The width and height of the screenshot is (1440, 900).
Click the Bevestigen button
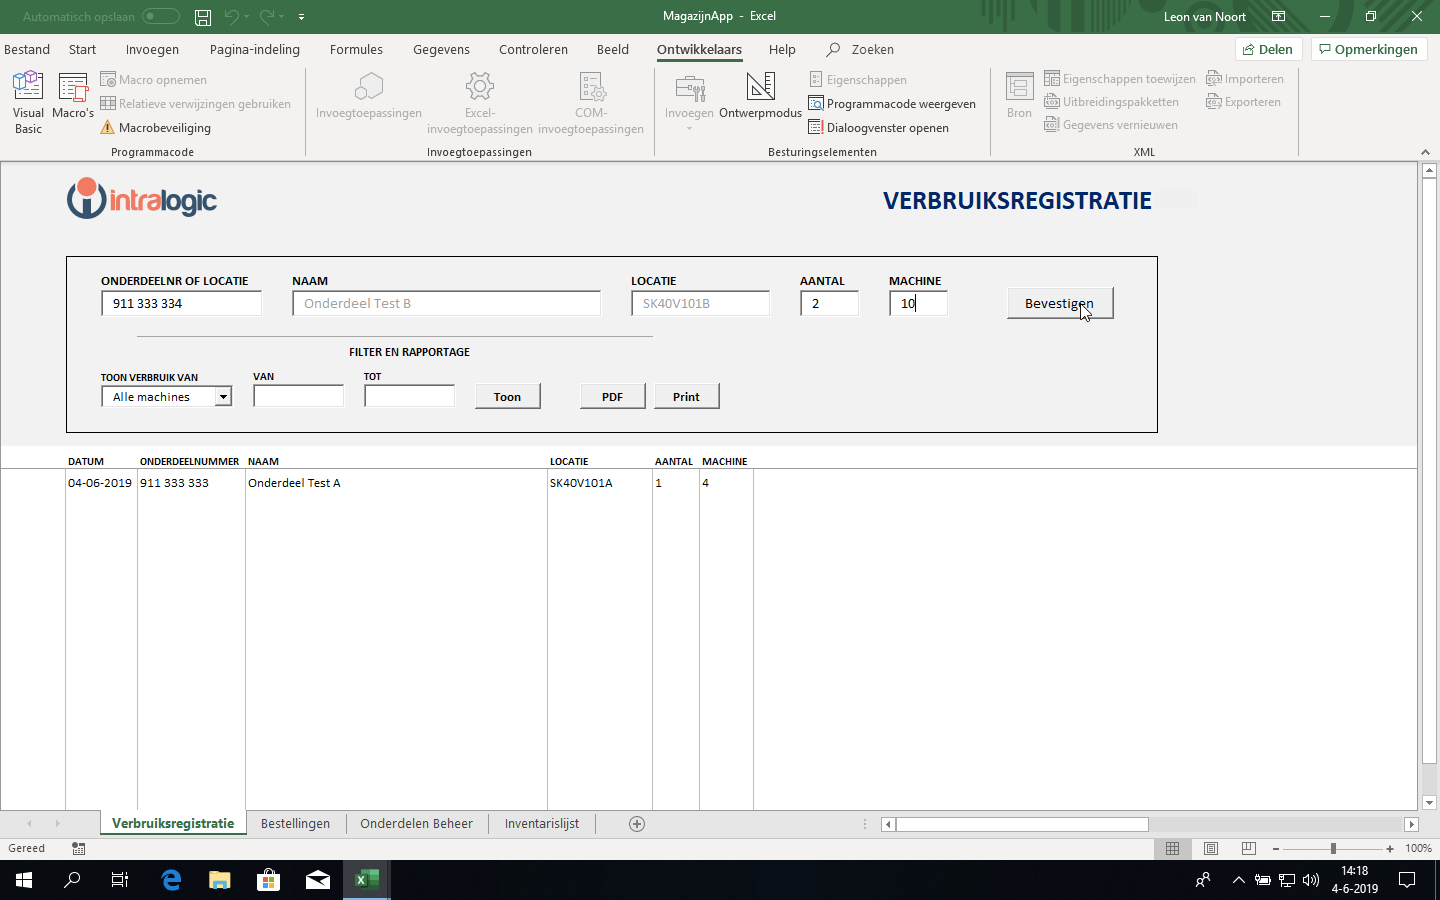pos(1059,303)
